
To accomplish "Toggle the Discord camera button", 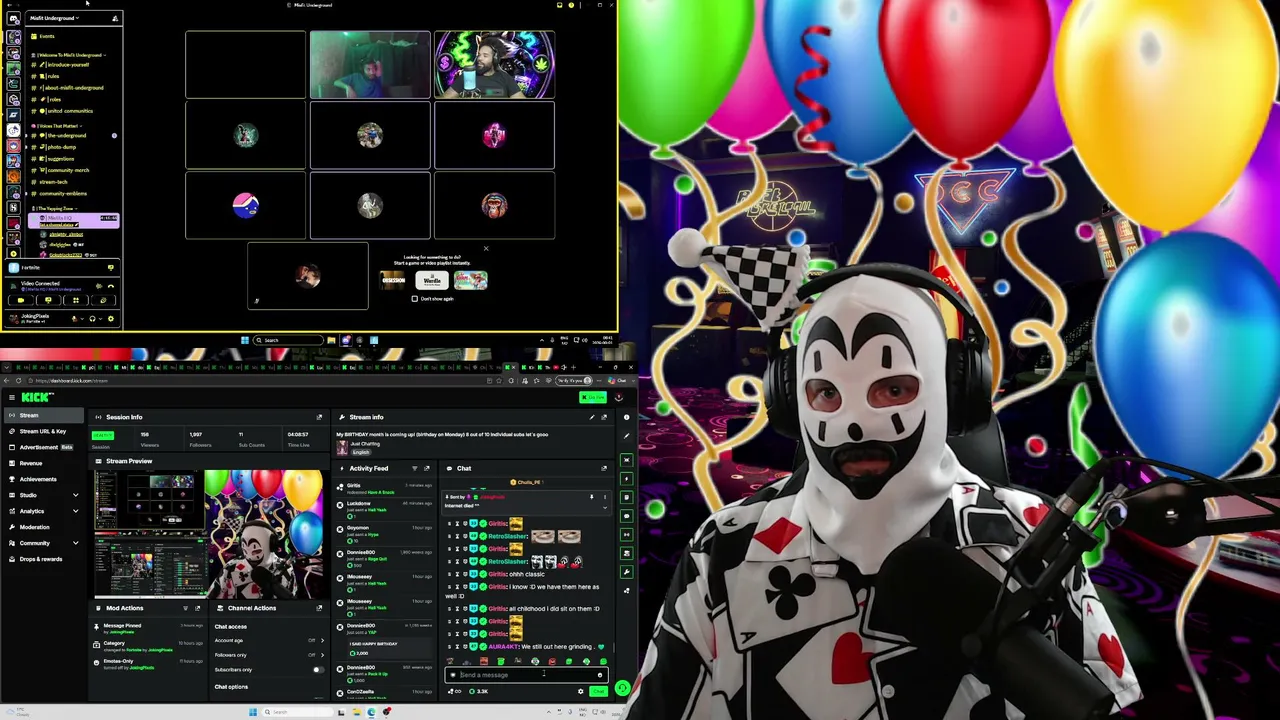I will 20,300.
